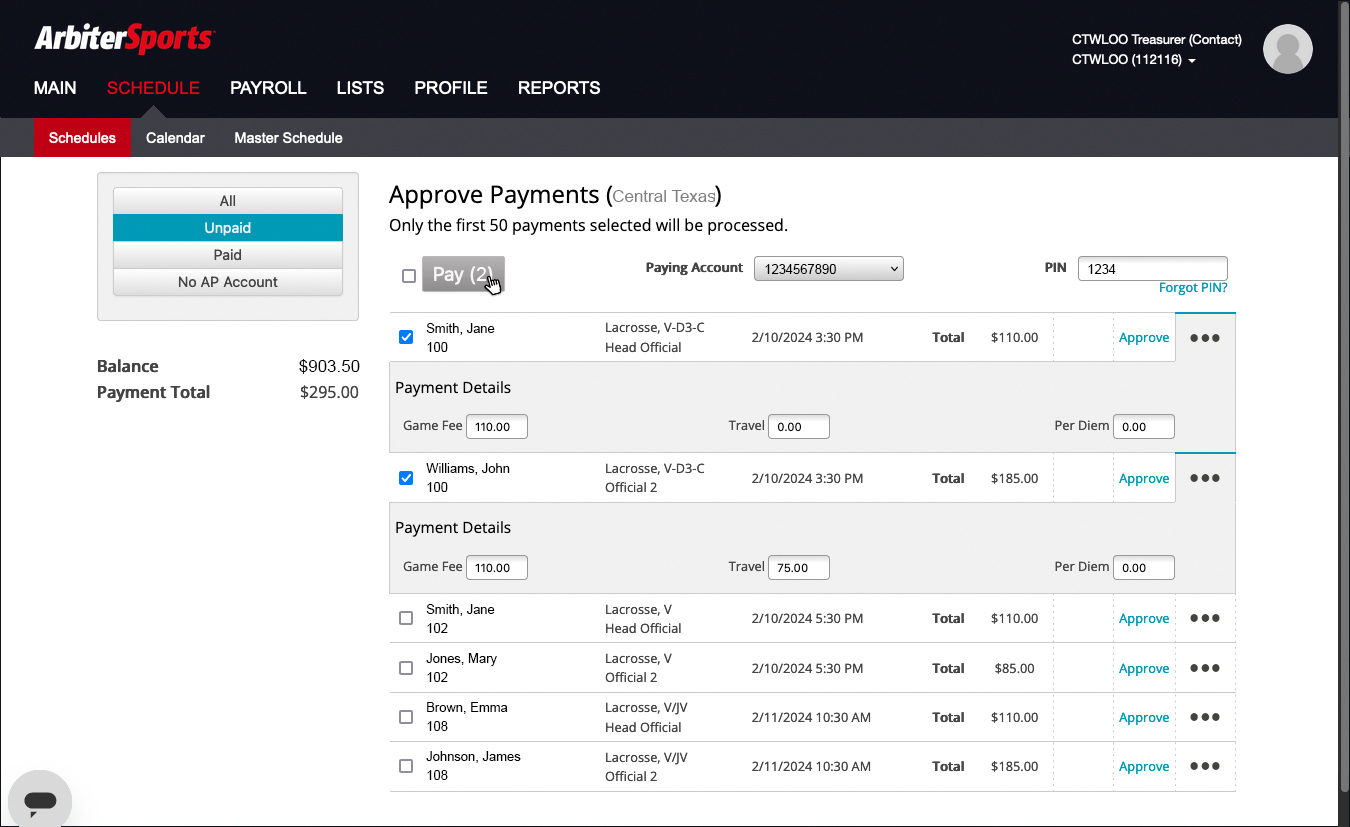
Task: Open the chat support bubble
Action: pyautogui.click(x=40, y=800)
